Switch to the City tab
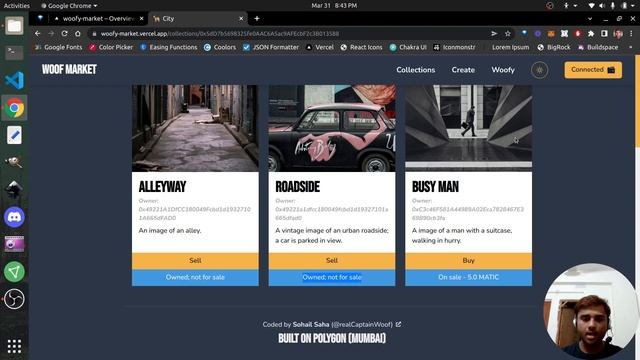Screen dimensions: 640x360 point(198,18)
